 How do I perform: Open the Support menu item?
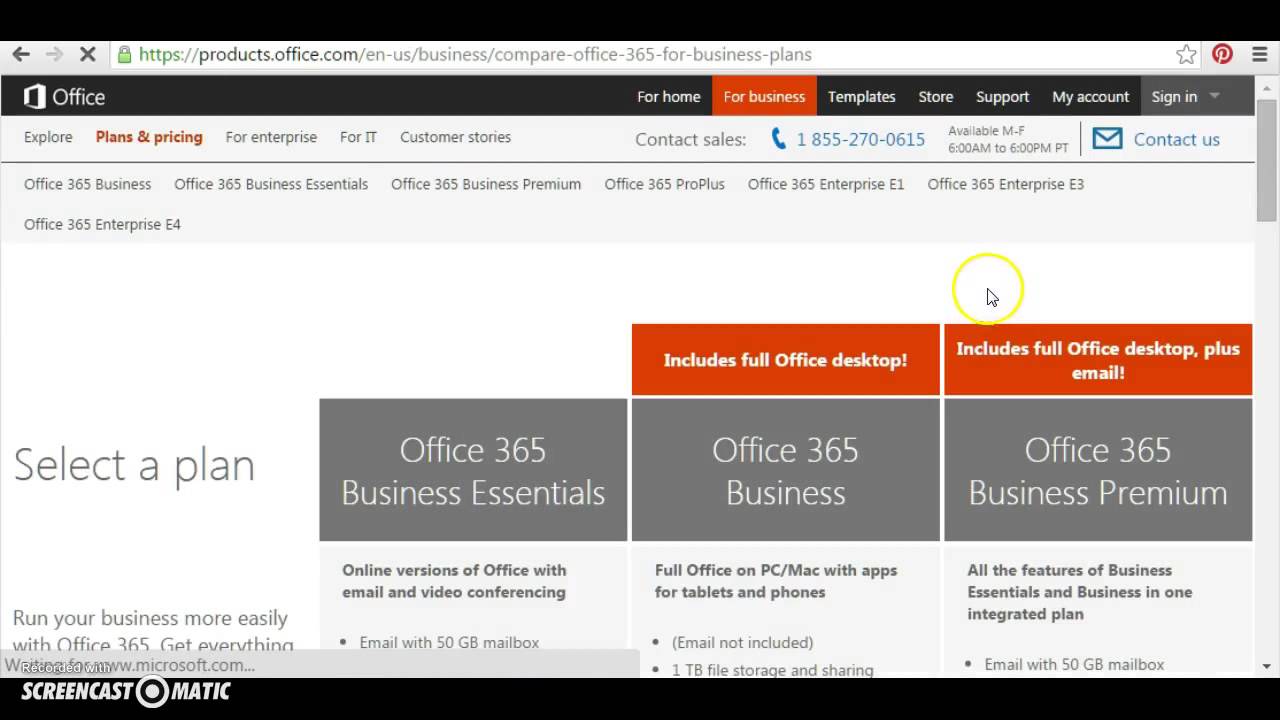[x=1002, y=97]
